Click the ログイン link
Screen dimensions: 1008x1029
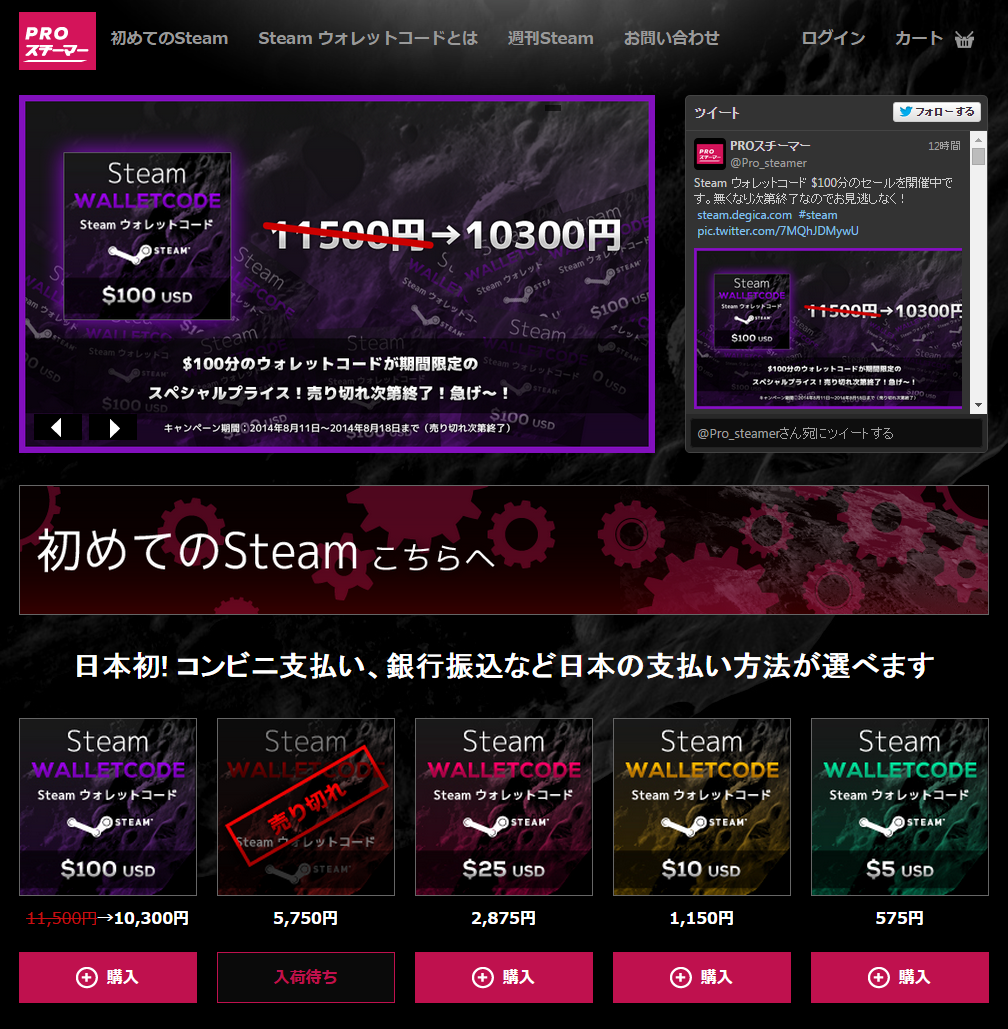[x=833, y=38]
